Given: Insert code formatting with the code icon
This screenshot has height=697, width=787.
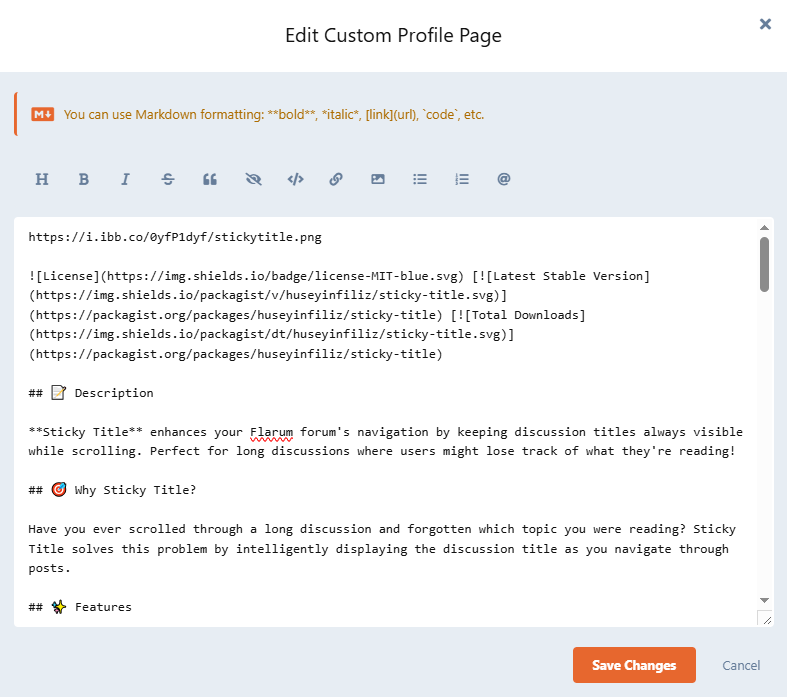Looking at the screenshot, I should pos(296,179).
